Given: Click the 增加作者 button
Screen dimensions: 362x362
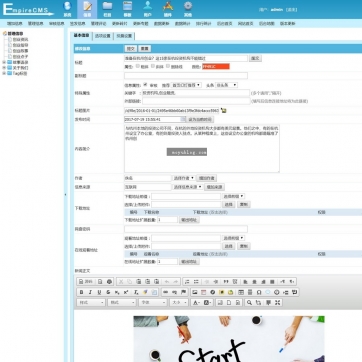Looking at the screenshot, I should 206,178.
